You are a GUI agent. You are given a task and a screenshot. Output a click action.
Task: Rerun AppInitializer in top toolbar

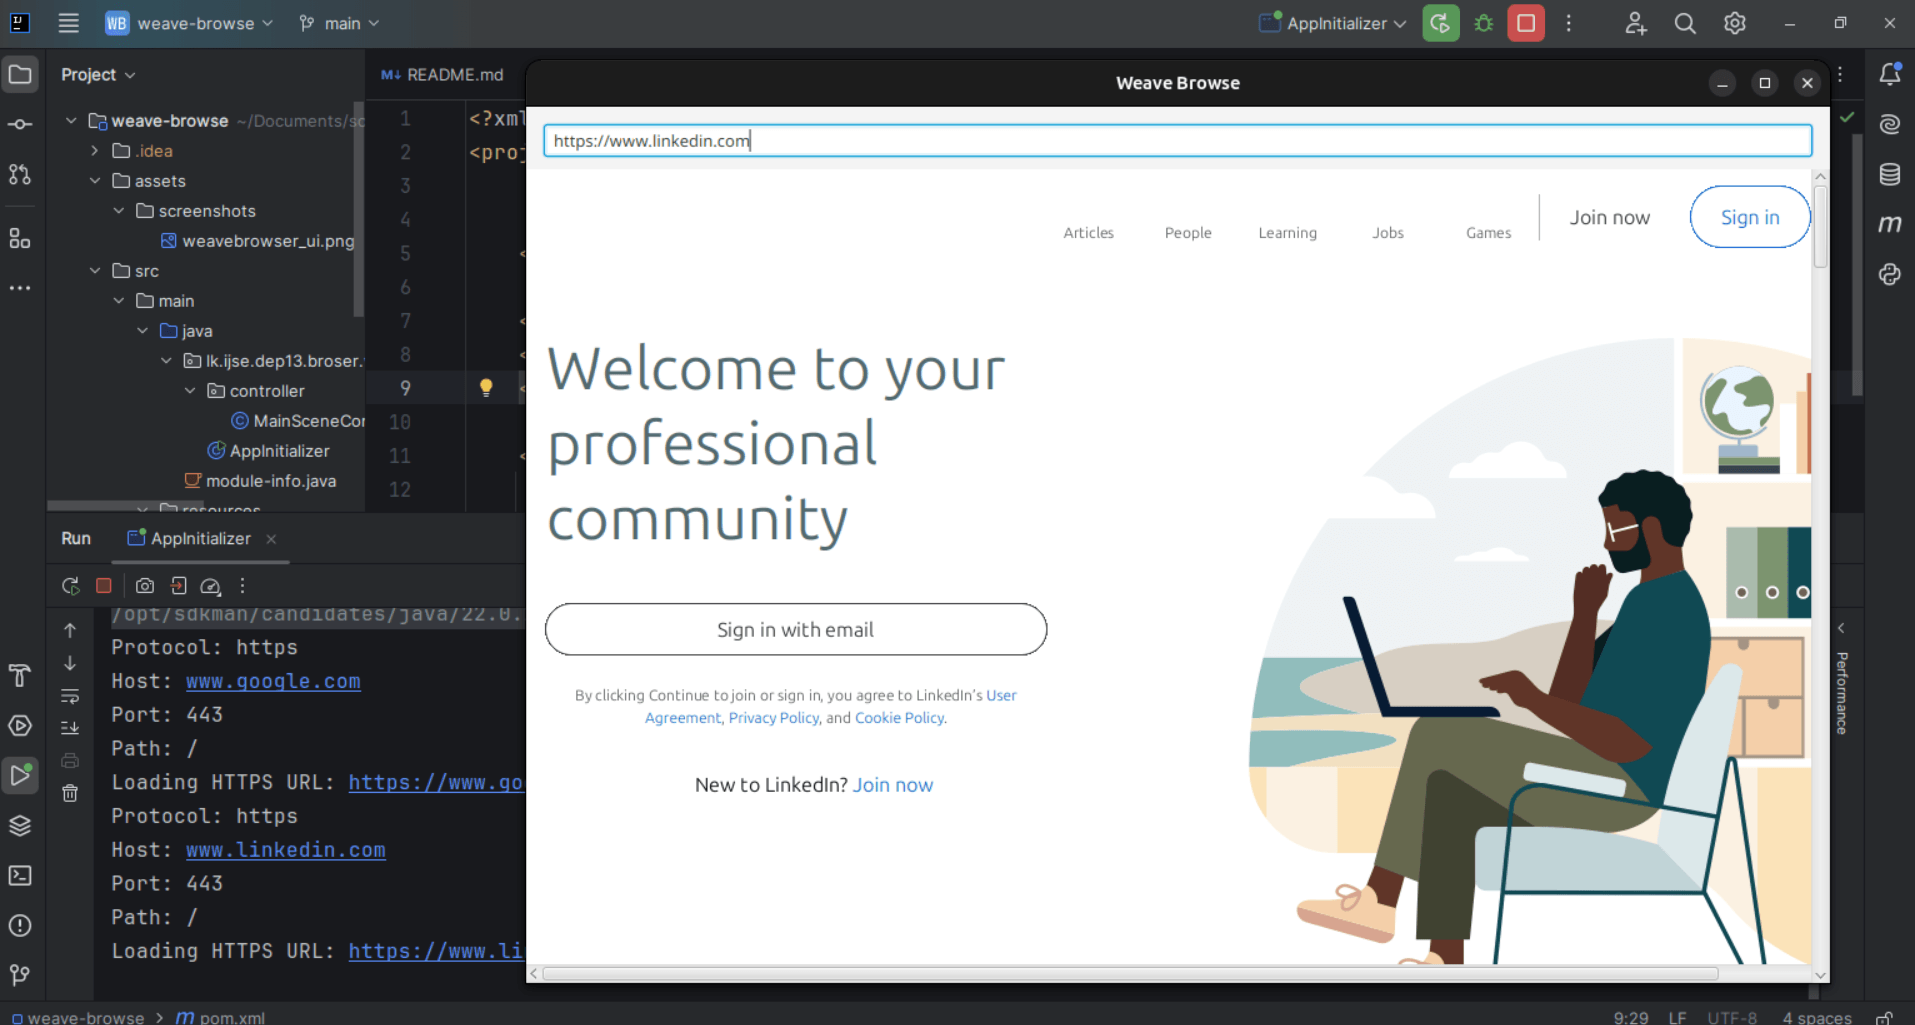pyautogui.click(x=1440, y=23)
